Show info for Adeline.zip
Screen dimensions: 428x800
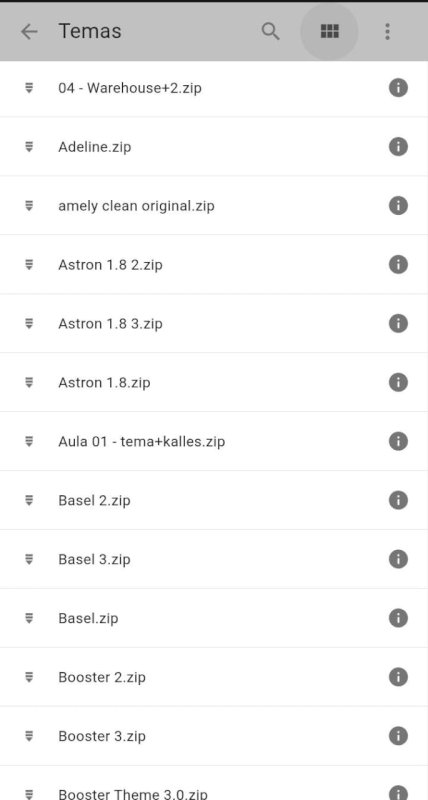pyautogui.click(x=398, y=147)
